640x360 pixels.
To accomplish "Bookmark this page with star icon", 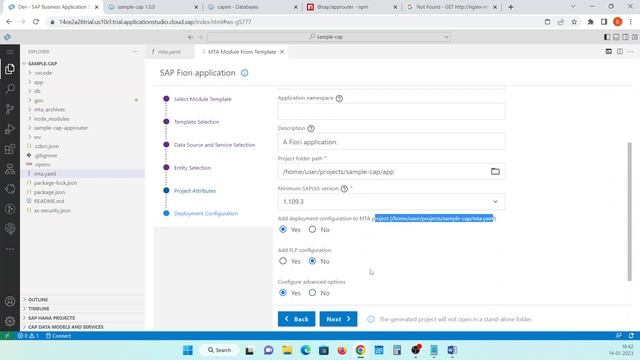I will [x=574, y=22].
